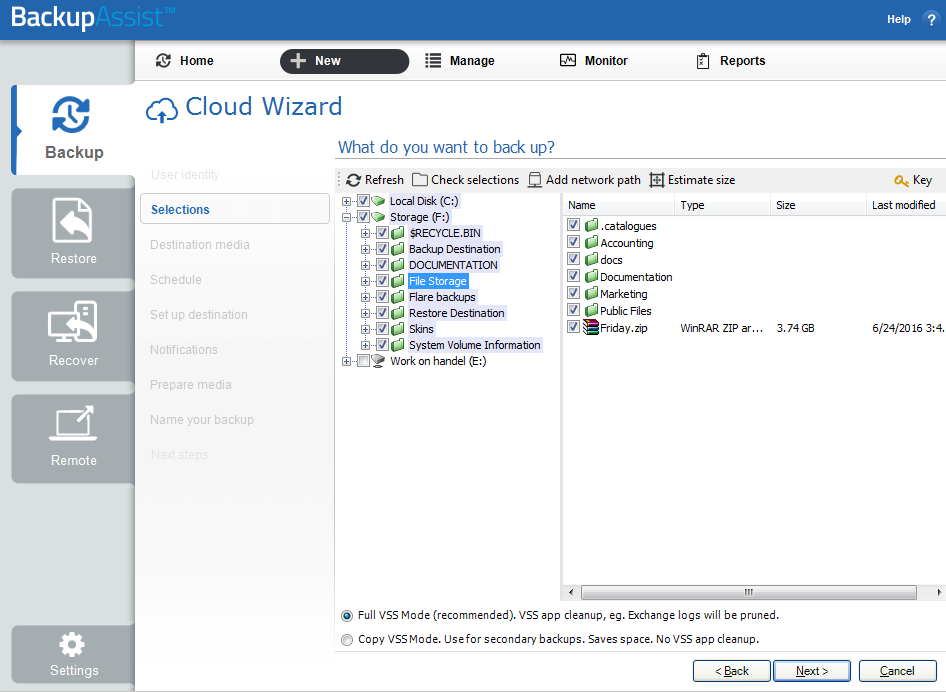
Task: Uncheck the Documentation checkbox in file list
Action: [574, 276]
